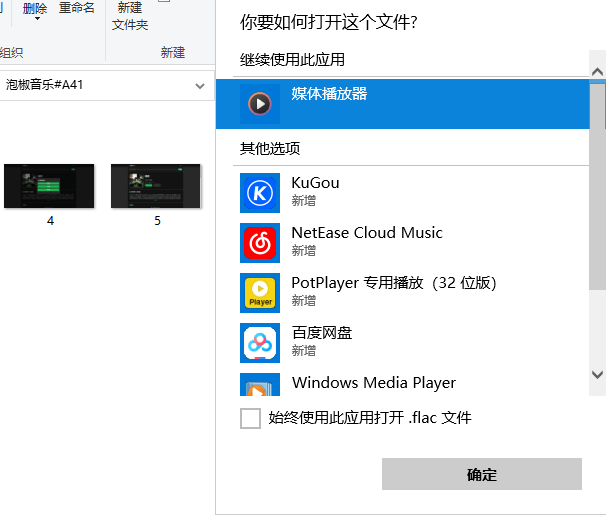The height and width of the screenshot is (515, 606).
Task: Choose the 百度网盘 cloud icon
Action: tap(260, 343)
